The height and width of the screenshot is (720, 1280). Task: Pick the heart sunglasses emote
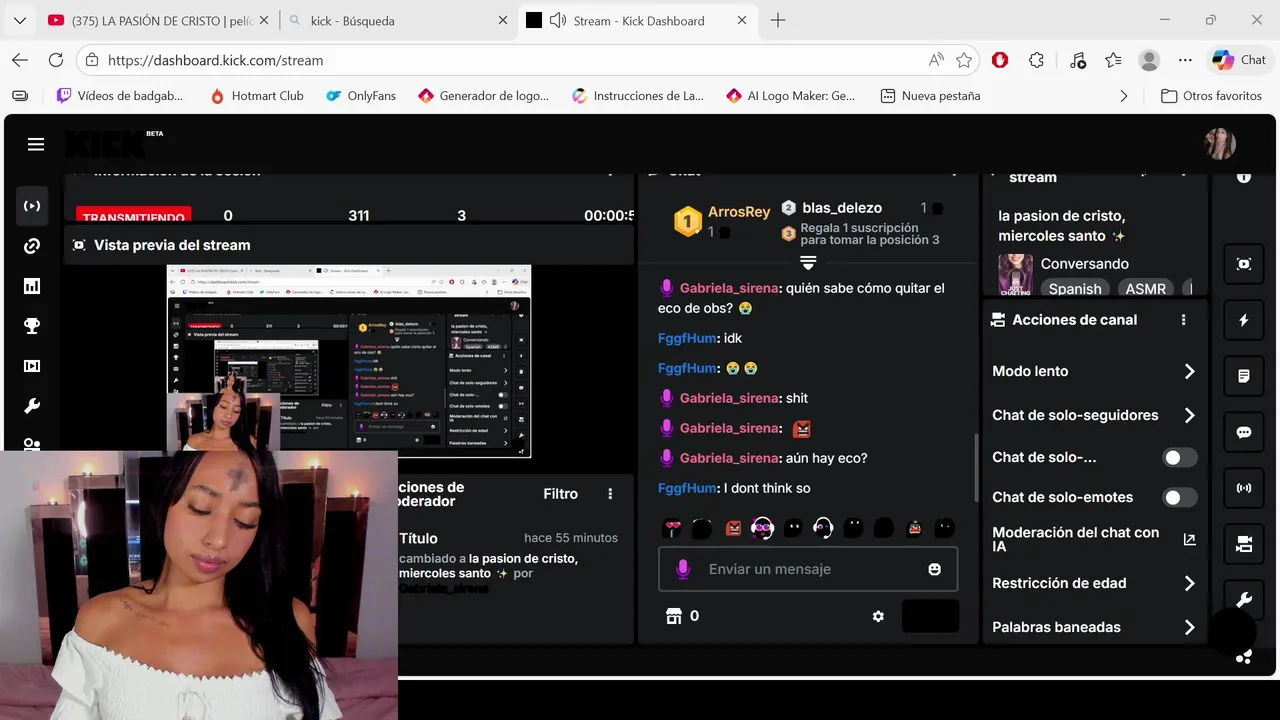coord(673,528)
